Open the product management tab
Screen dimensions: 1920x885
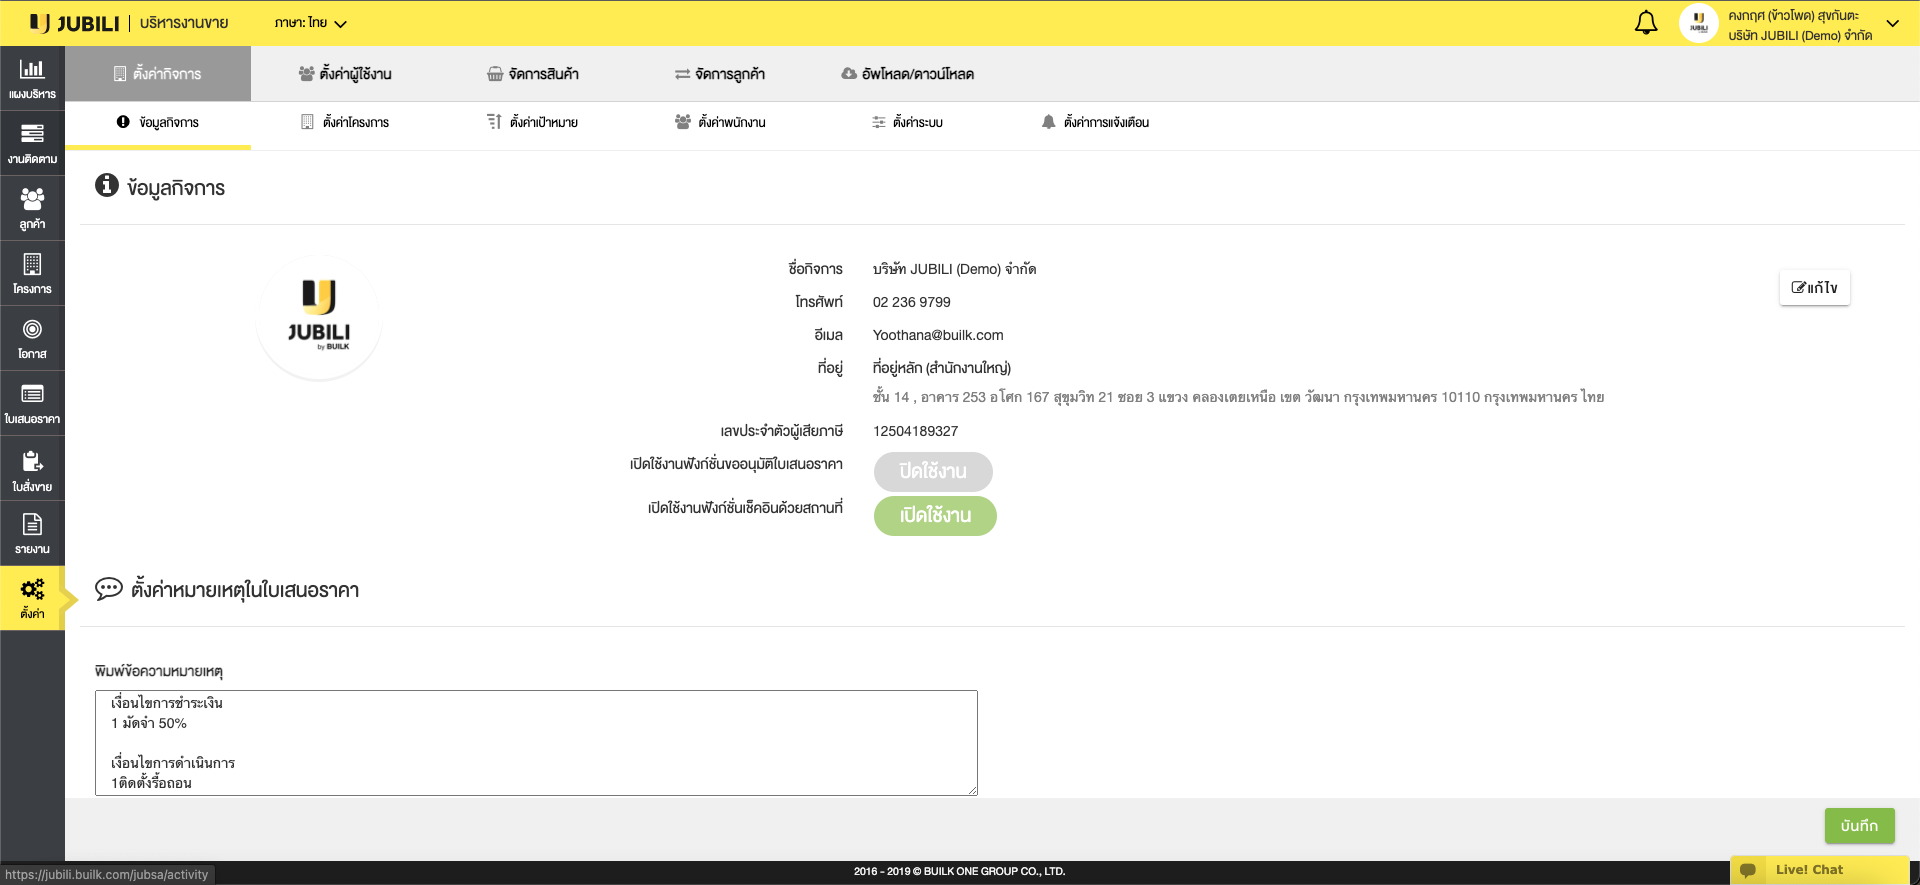[x=532, y=74]
